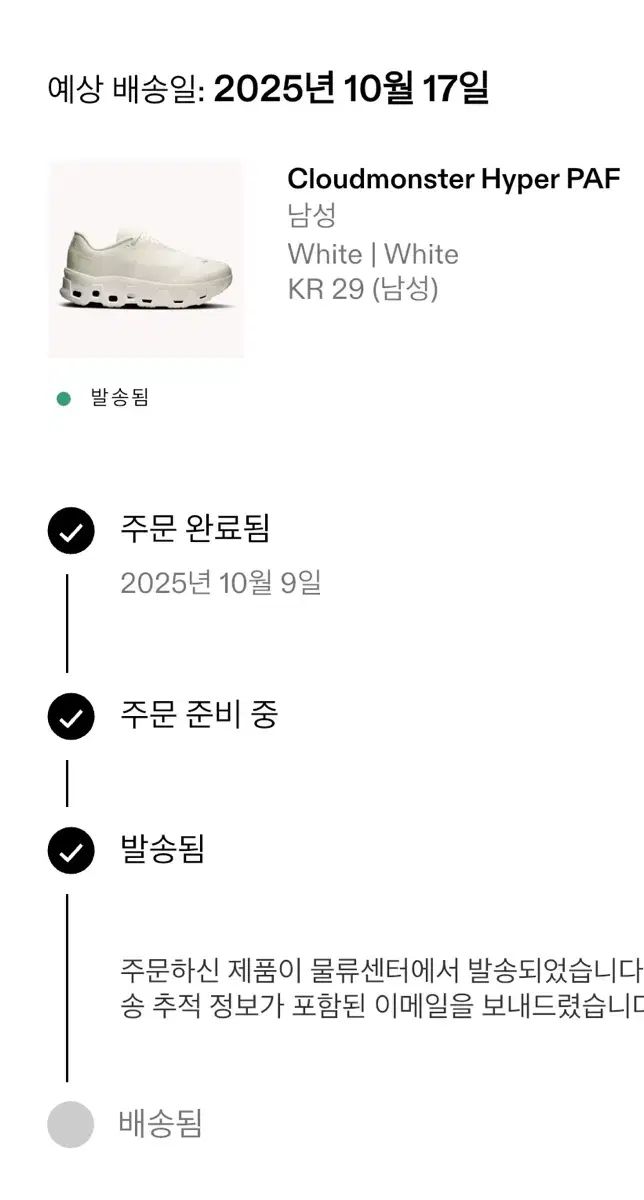Click the shipment notice mentioning 물류센터
644x1200 pixels.
click(380, 970)
